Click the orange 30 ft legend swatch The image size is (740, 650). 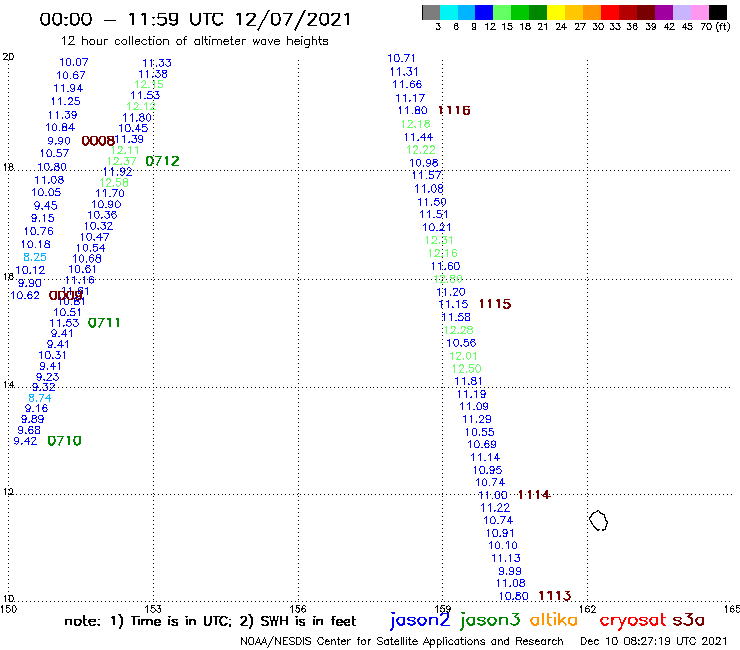coord(592,12)
